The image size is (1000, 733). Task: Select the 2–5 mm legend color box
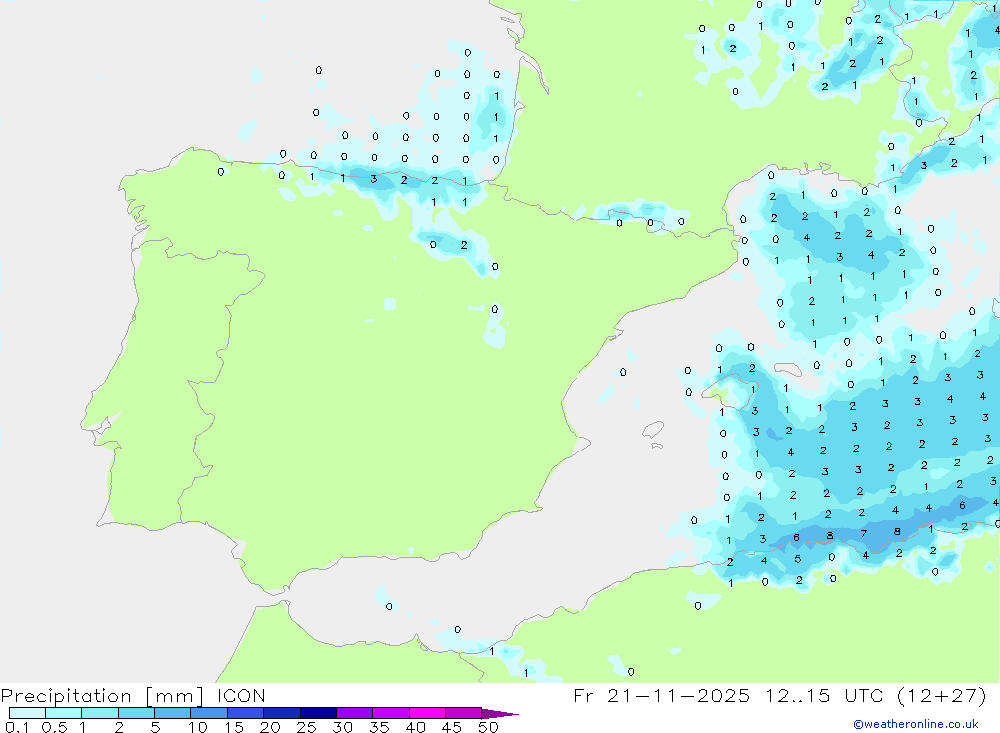pos(136,713)
